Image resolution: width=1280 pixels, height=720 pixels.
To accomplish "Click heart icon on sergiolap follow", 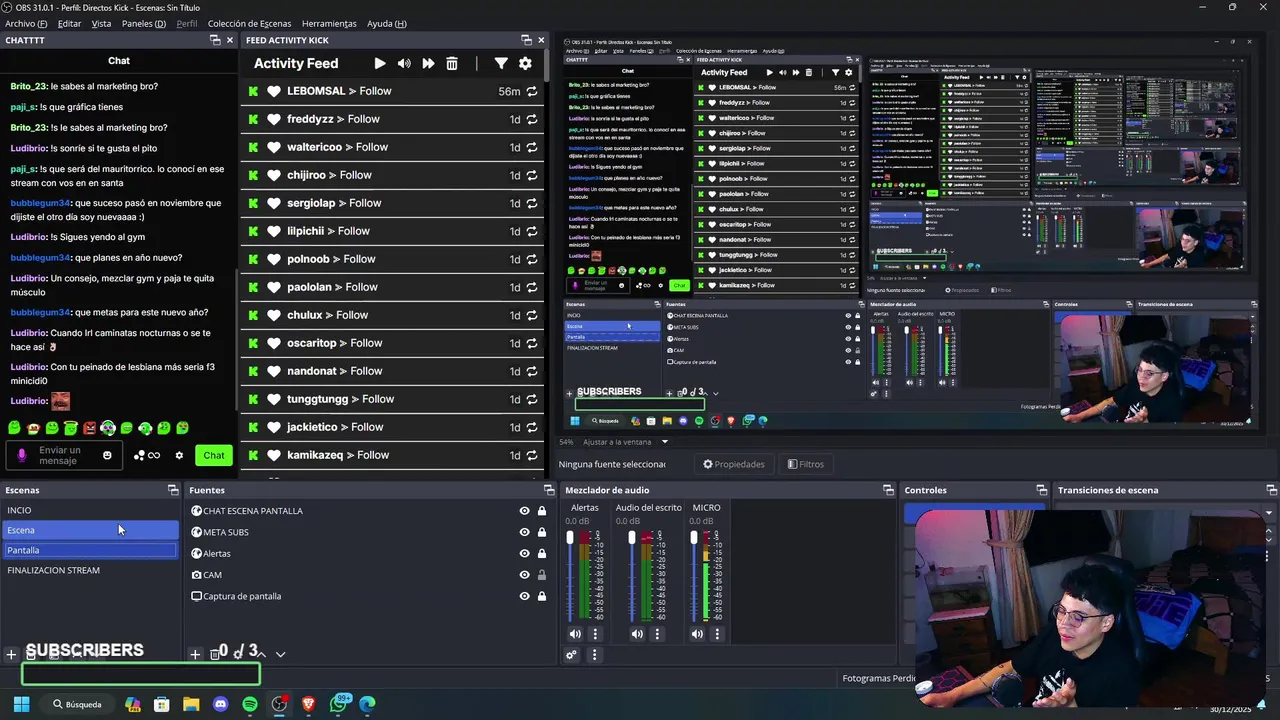I will (x=274, y=203).
